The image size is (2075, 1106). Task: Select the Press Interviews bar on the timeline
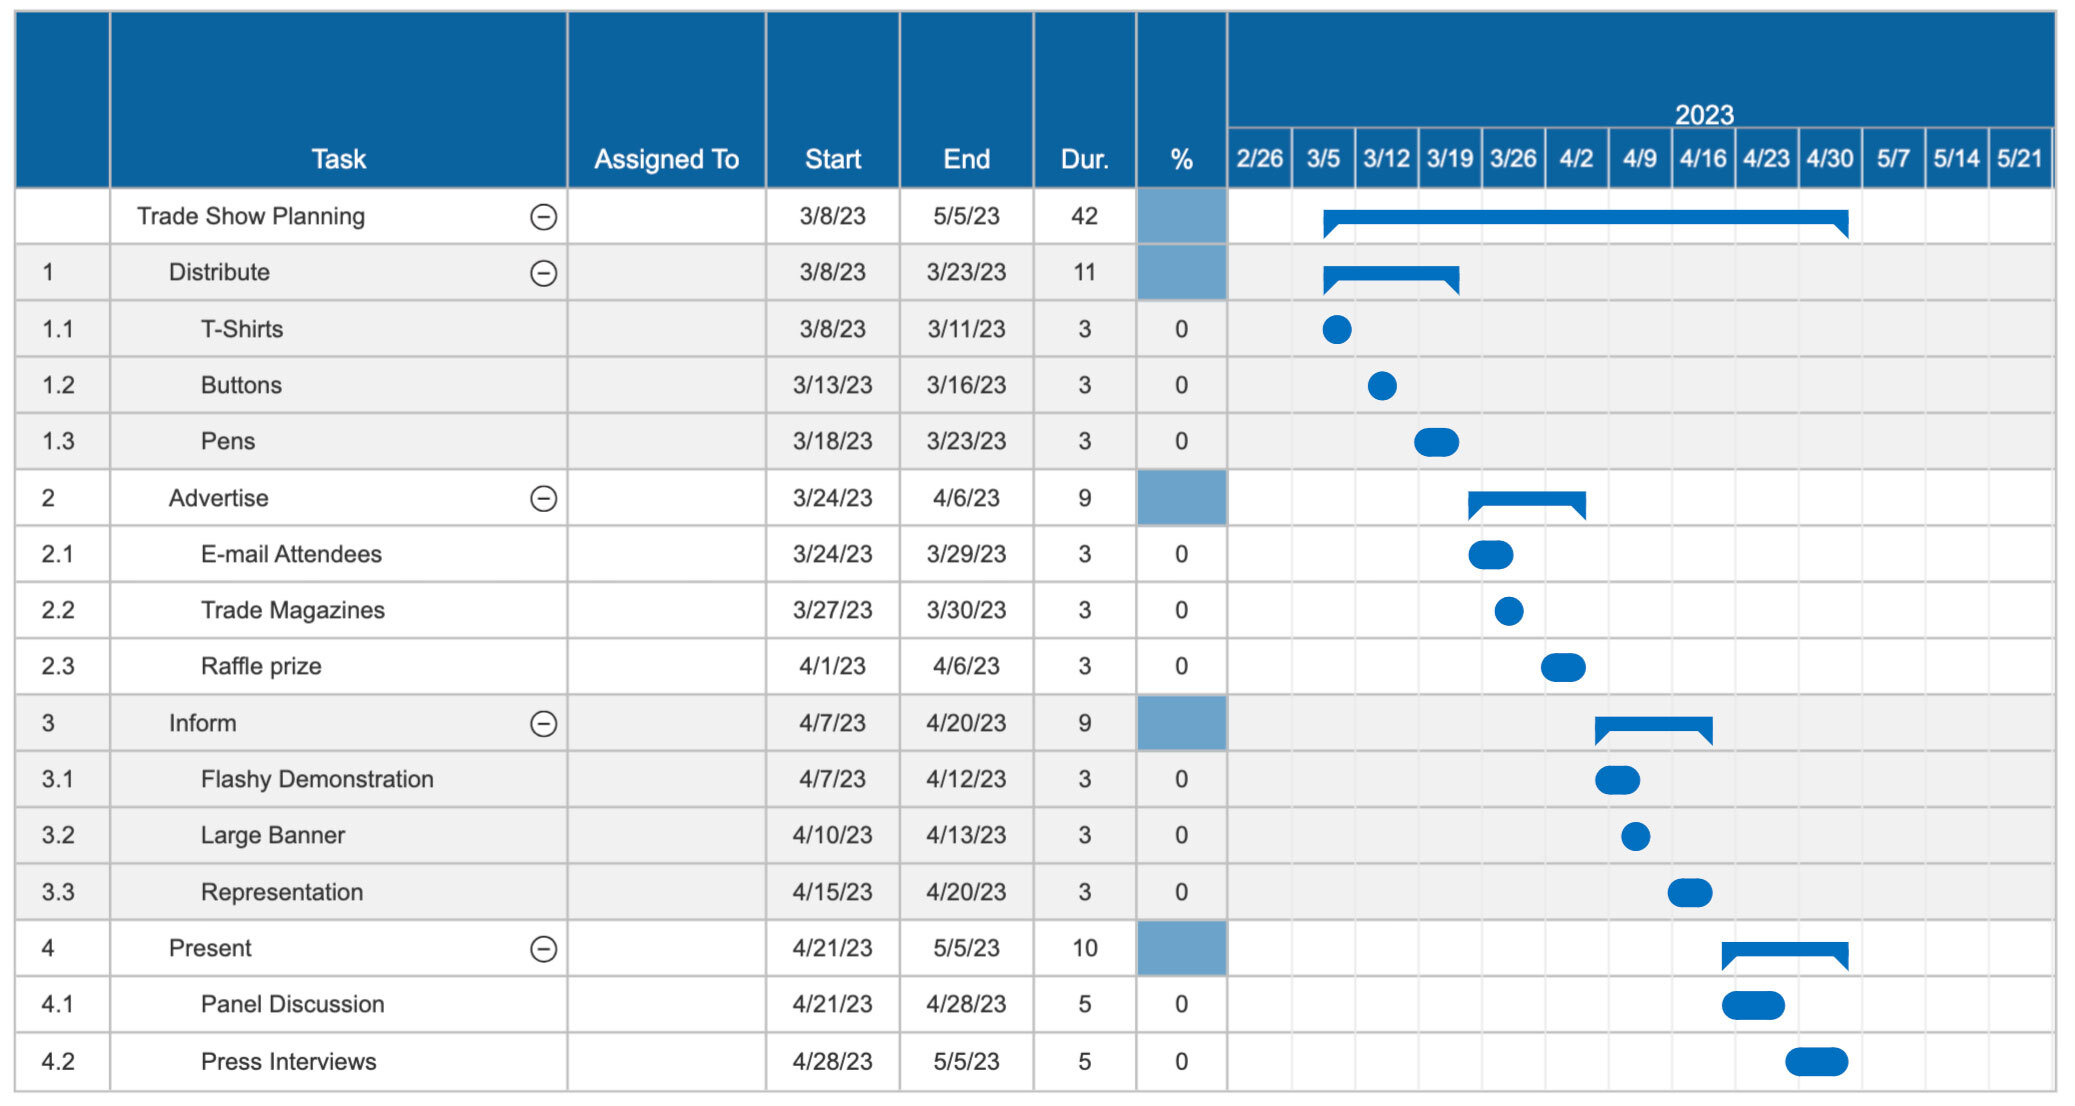1816,1061
